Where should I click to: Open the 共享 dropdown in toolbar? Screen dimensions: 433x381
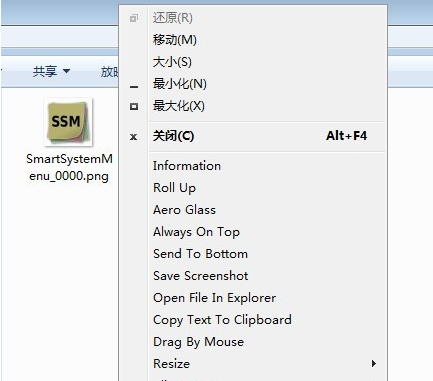click(x=51, y=71)
